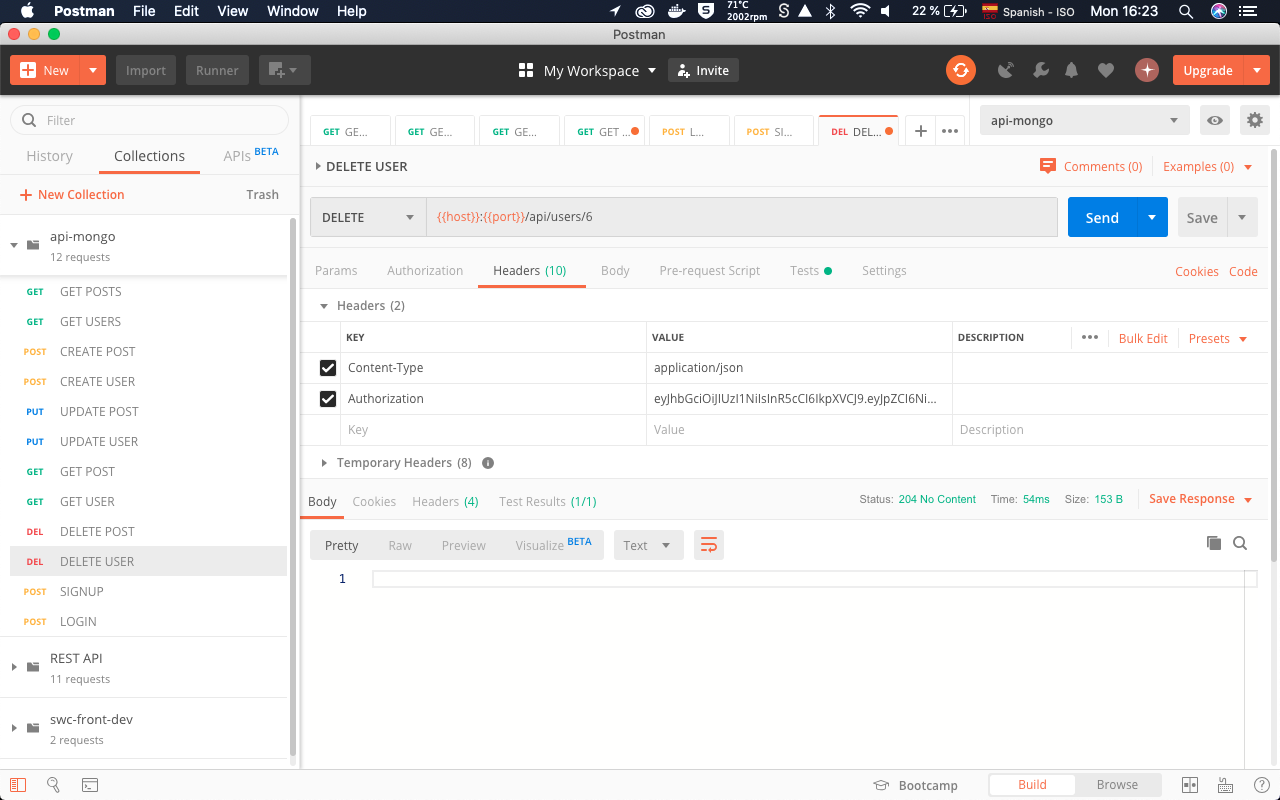
Task: Open tab options ellipsis menu
Action: coord(950,131)
